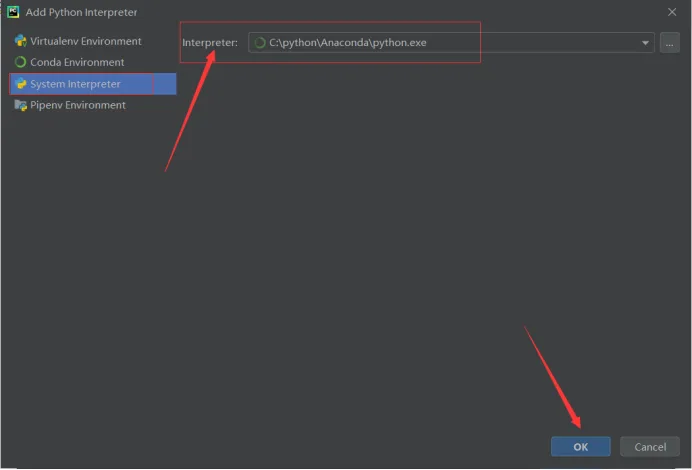Click the Virtualenv Python icon
The height and width of the screenshot is (470, 692).
pyautogui.click(x=20, y=41)
